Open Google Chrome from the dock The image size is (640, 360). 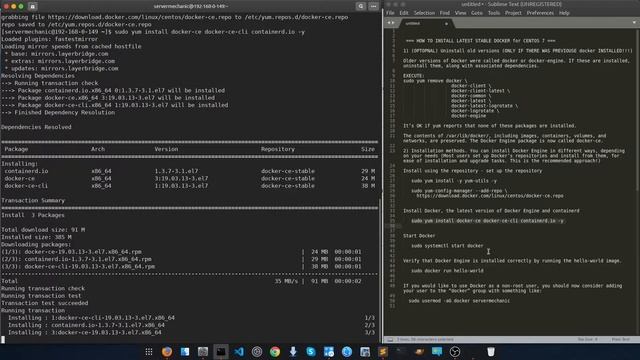tap(275, 352)
